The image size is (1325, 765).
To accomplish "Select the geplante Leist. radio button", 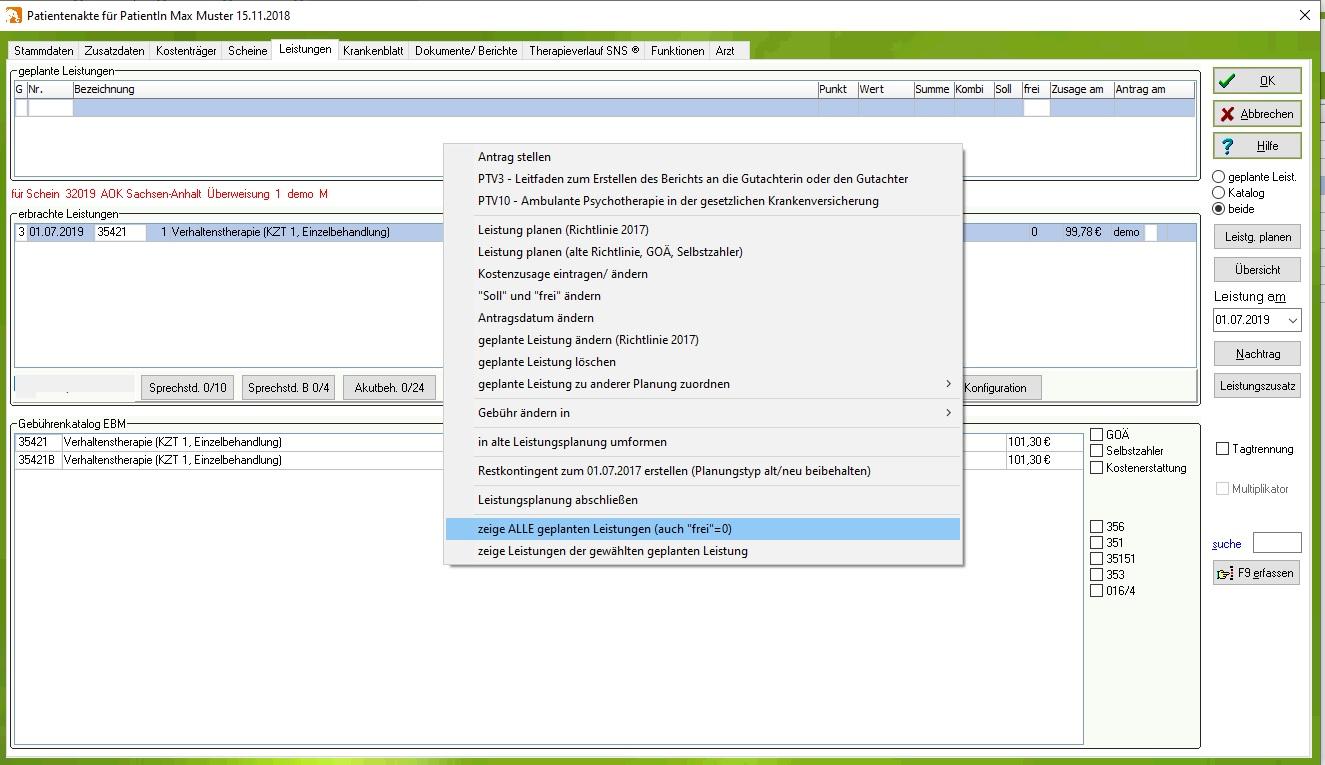I will 1218,177.
